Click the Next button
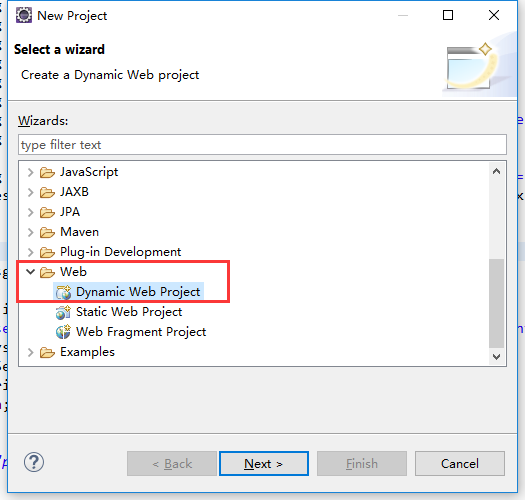The width and height of the screenshot is (525, 500). point(264,463)
